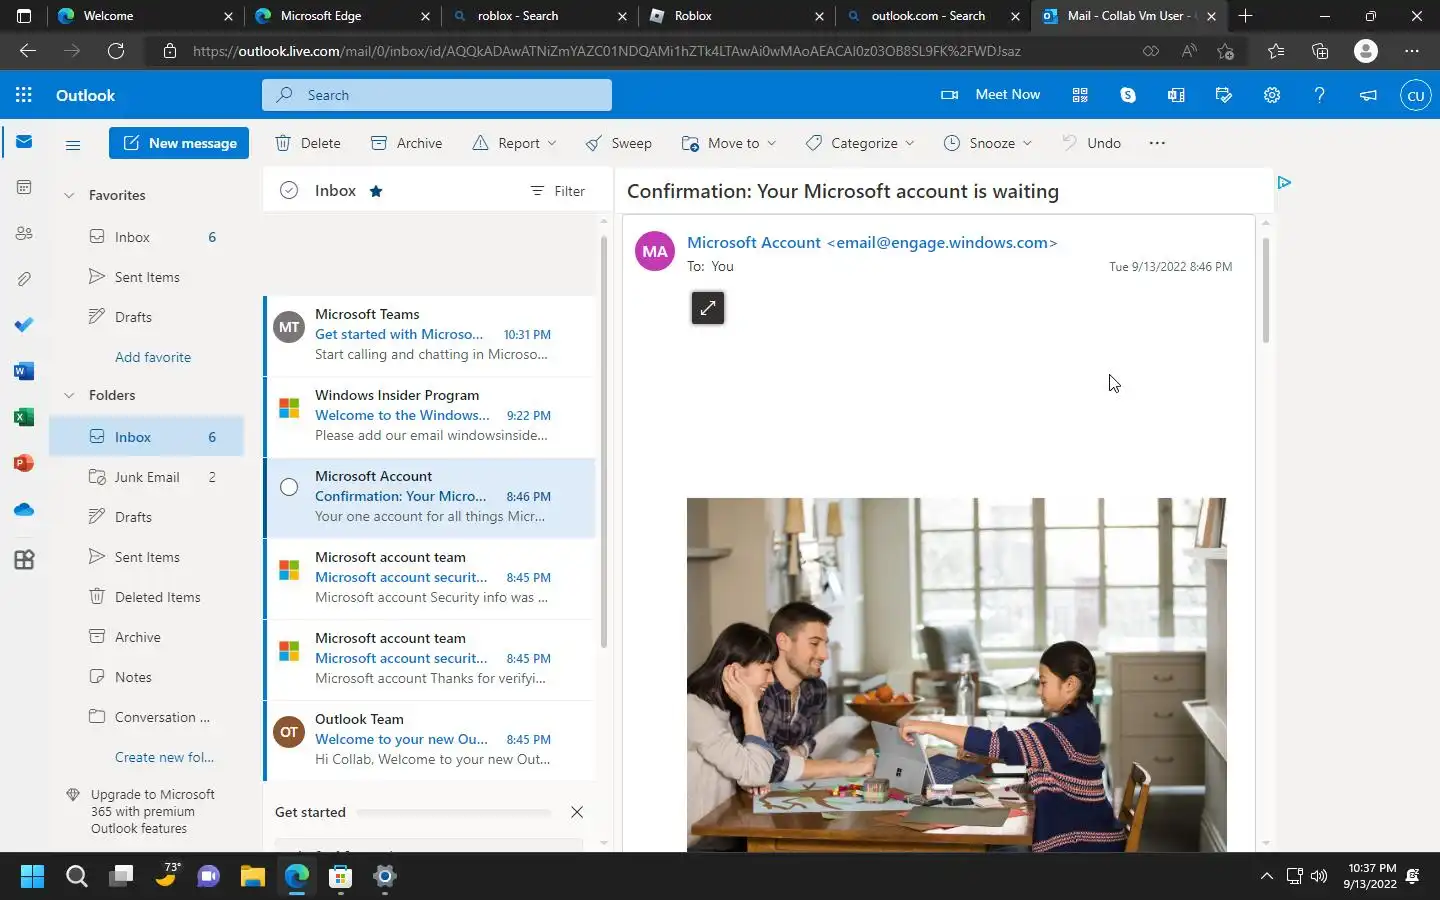Screen dimensions: 1440x900
Task: Open File Explorer from the taskbar
Action: point(252,877)
